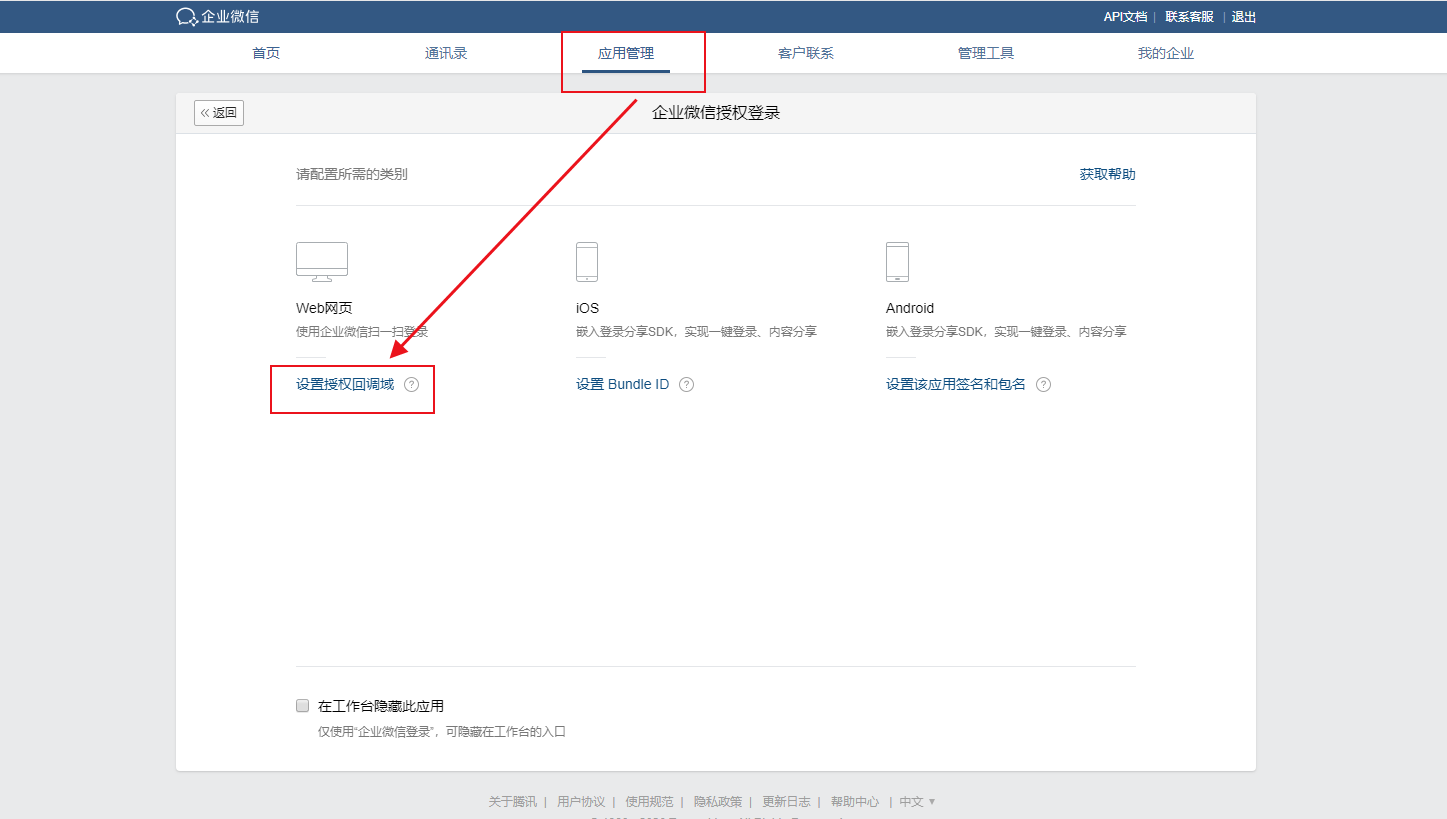Open 帮助中心 footer link

coord(855,802)
